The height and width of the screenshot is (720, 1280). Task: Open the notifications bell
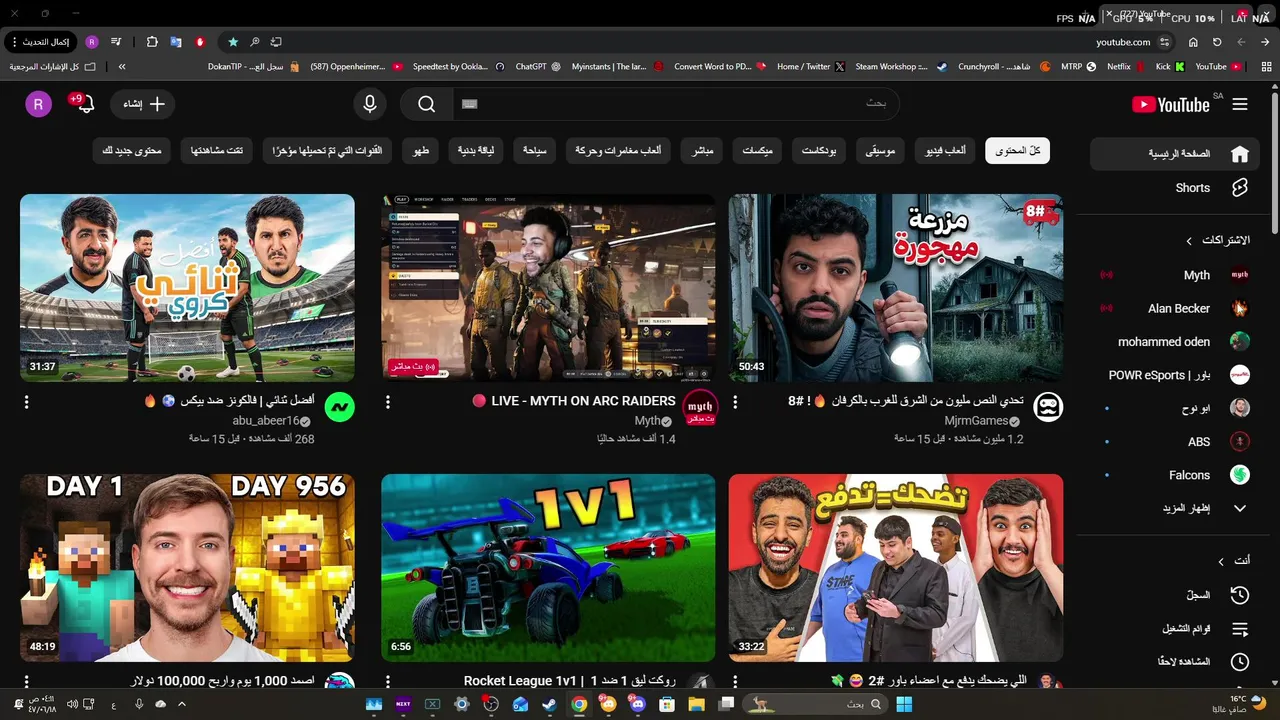pos(84,104)
